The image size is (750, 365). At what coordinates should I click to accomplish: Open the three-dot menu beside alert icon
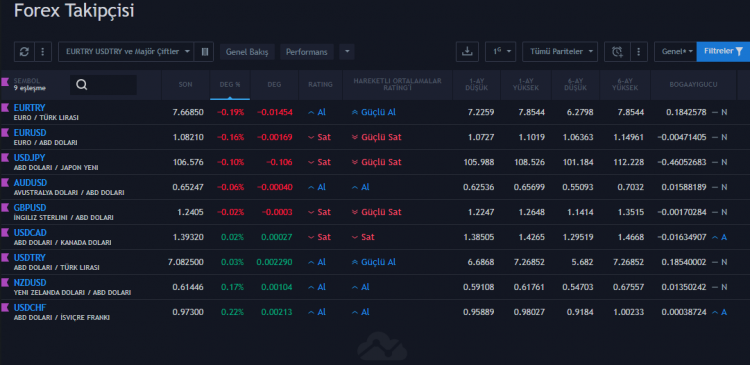coord(639,52)
